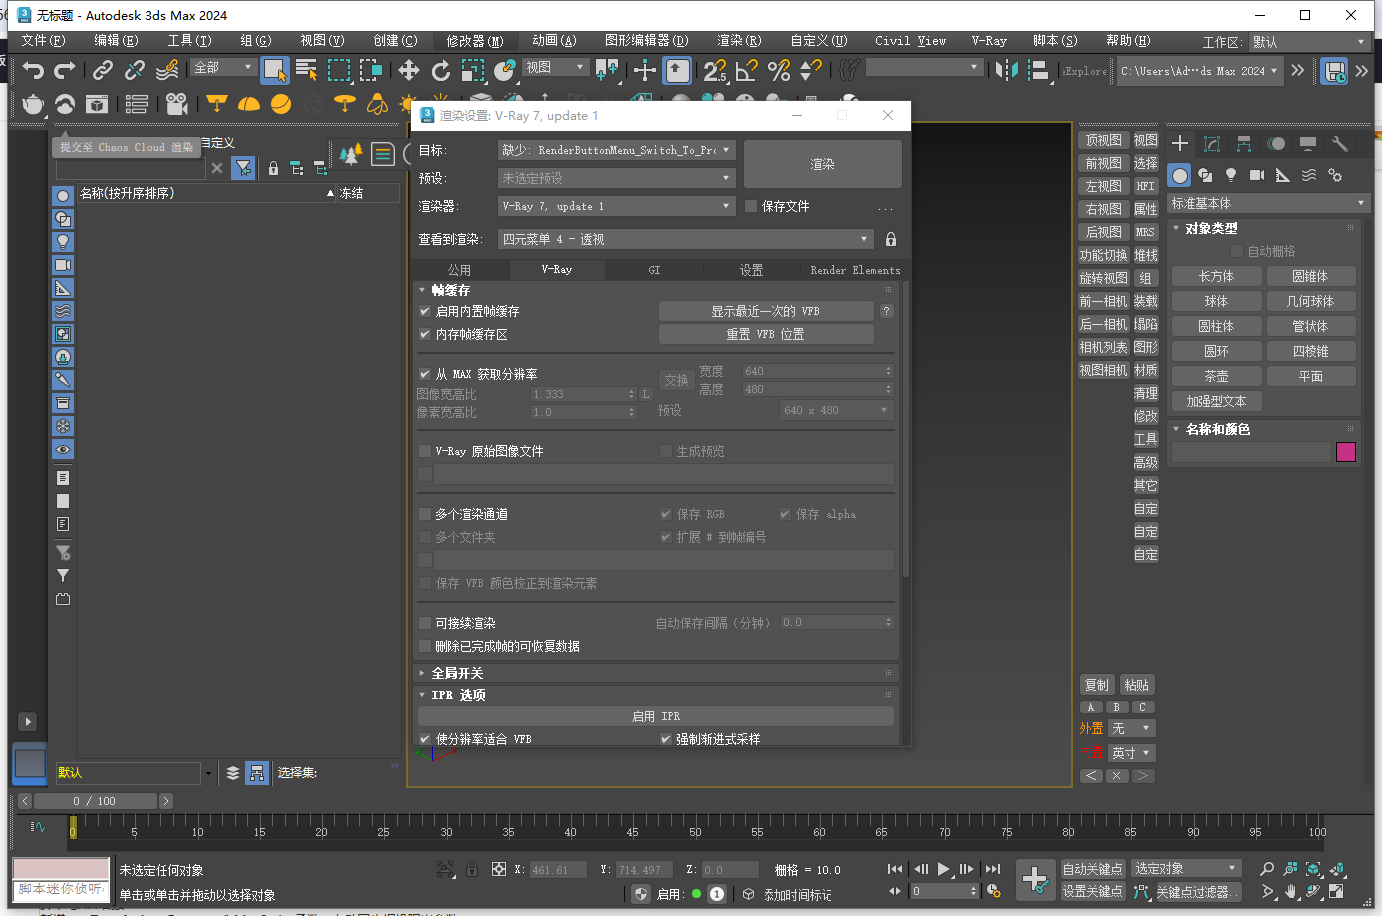Click the object name input field

point(1251,452)
